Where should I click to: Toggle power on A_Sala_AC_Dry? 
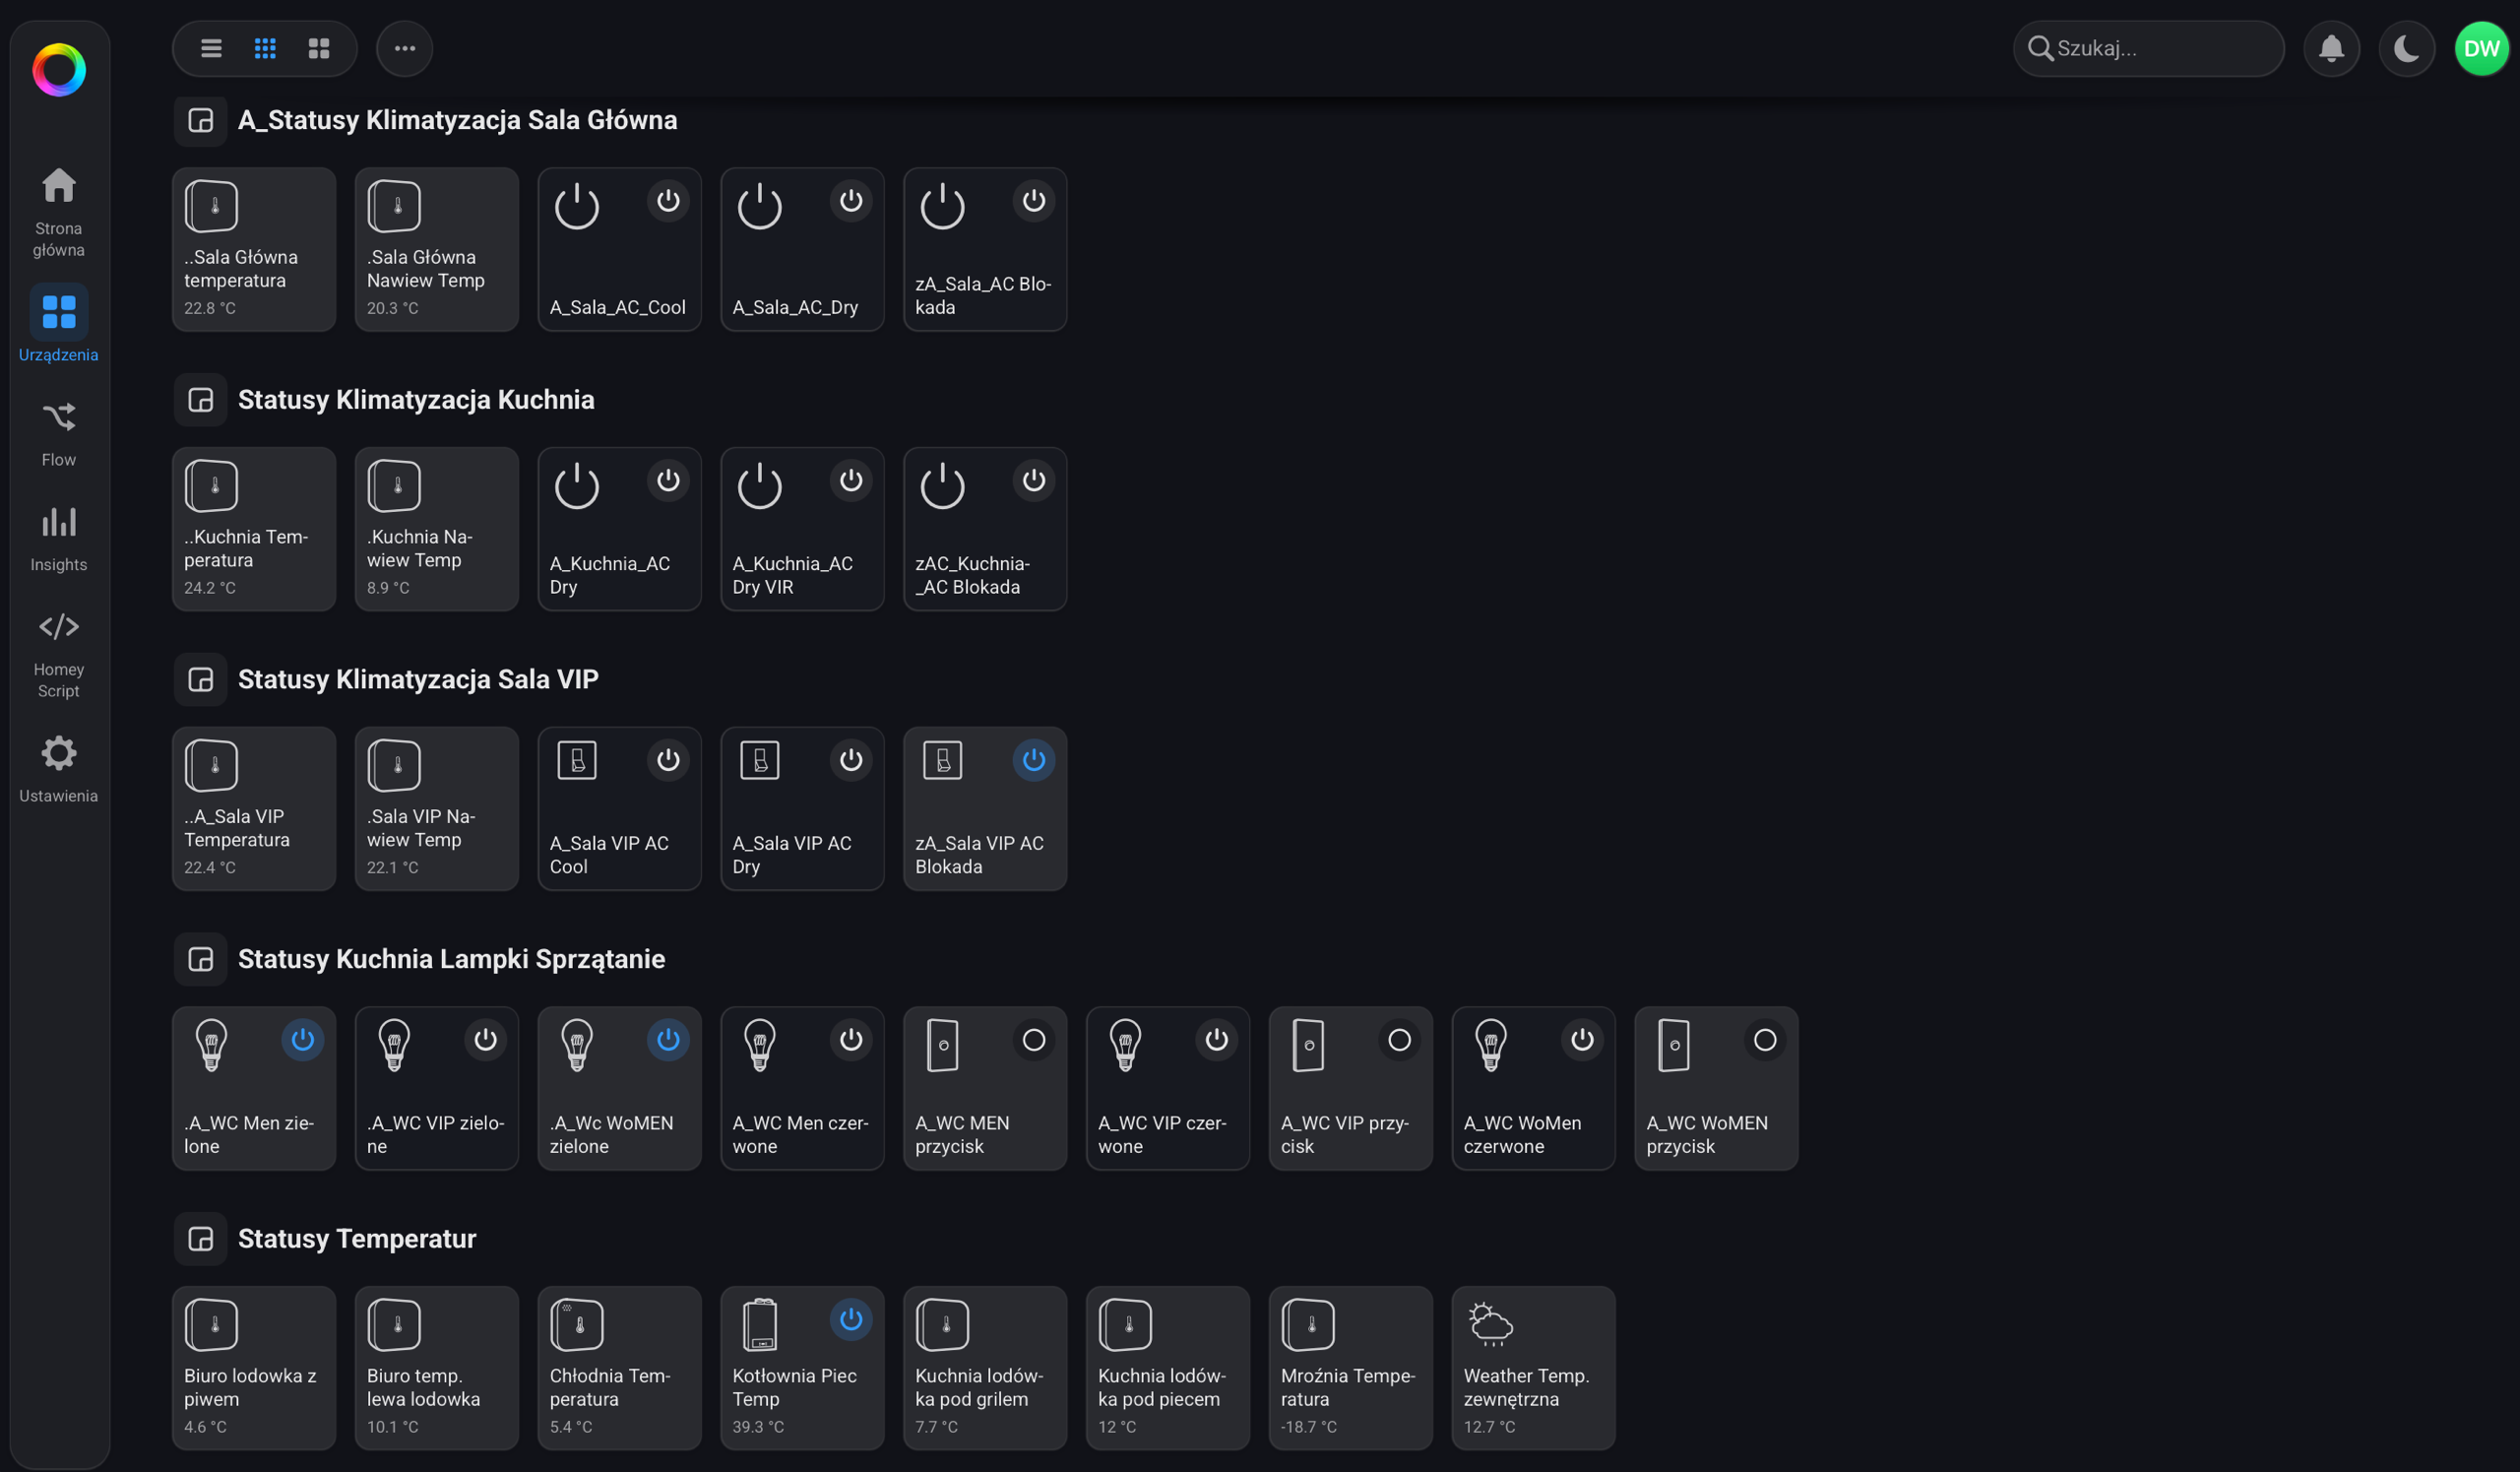(x=851, y=201)
